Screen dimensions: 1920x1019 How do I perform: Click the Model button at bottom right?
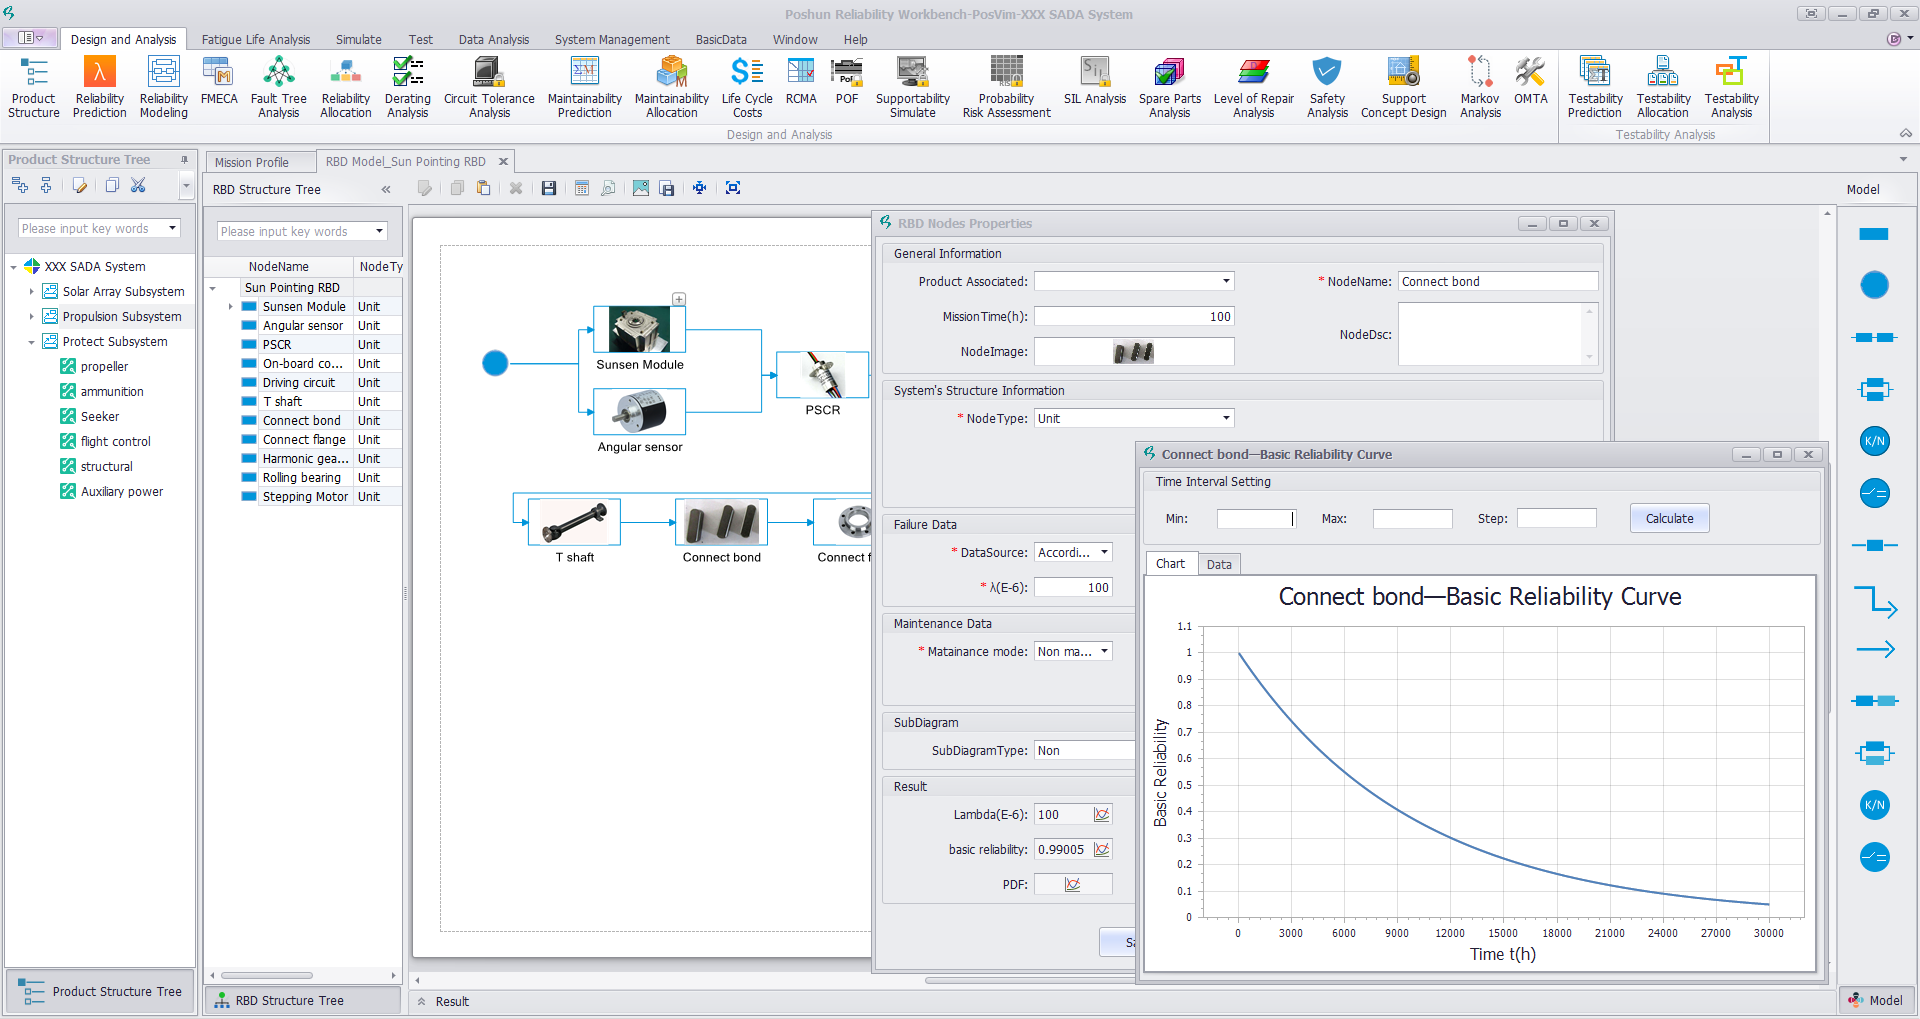(x=1875, y=1001)
